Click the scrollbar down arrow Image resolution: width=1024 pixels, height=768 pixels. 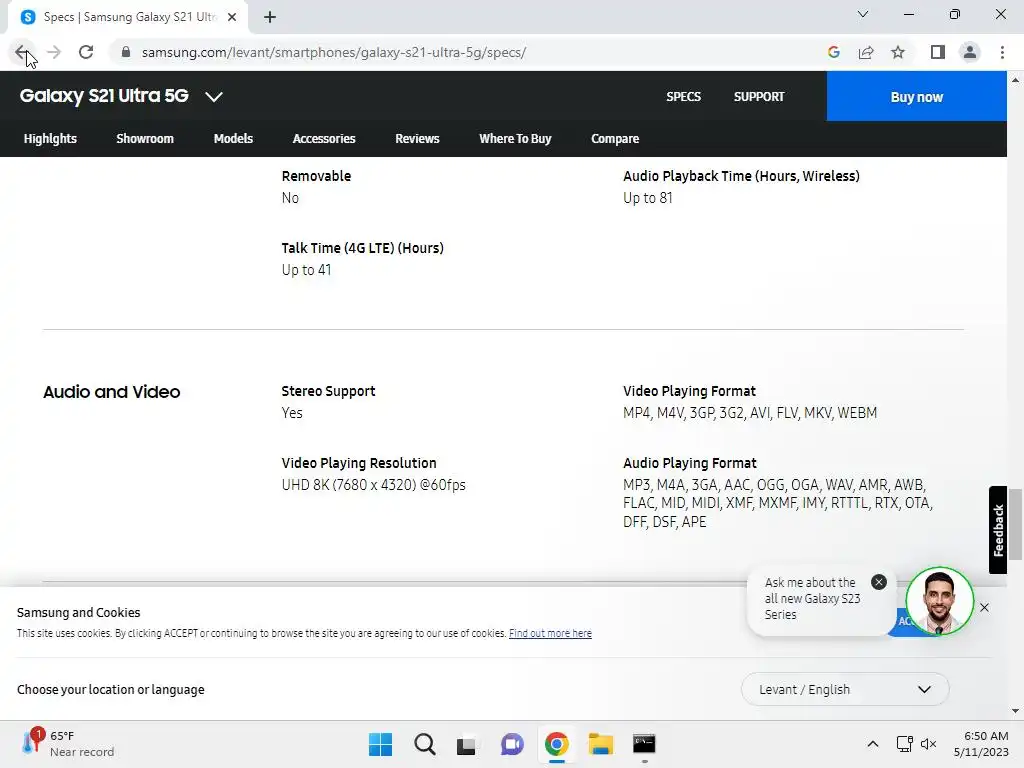point(1015,711)
